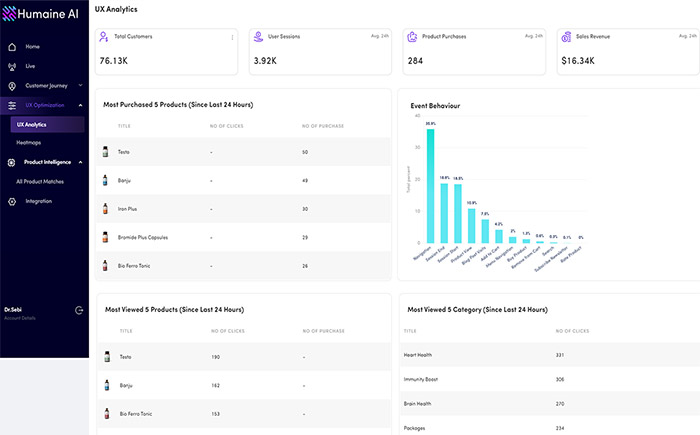This screenshot has height=435, width=700.
Task: Click the Total Customers card icon
Action: click(105, 37)
